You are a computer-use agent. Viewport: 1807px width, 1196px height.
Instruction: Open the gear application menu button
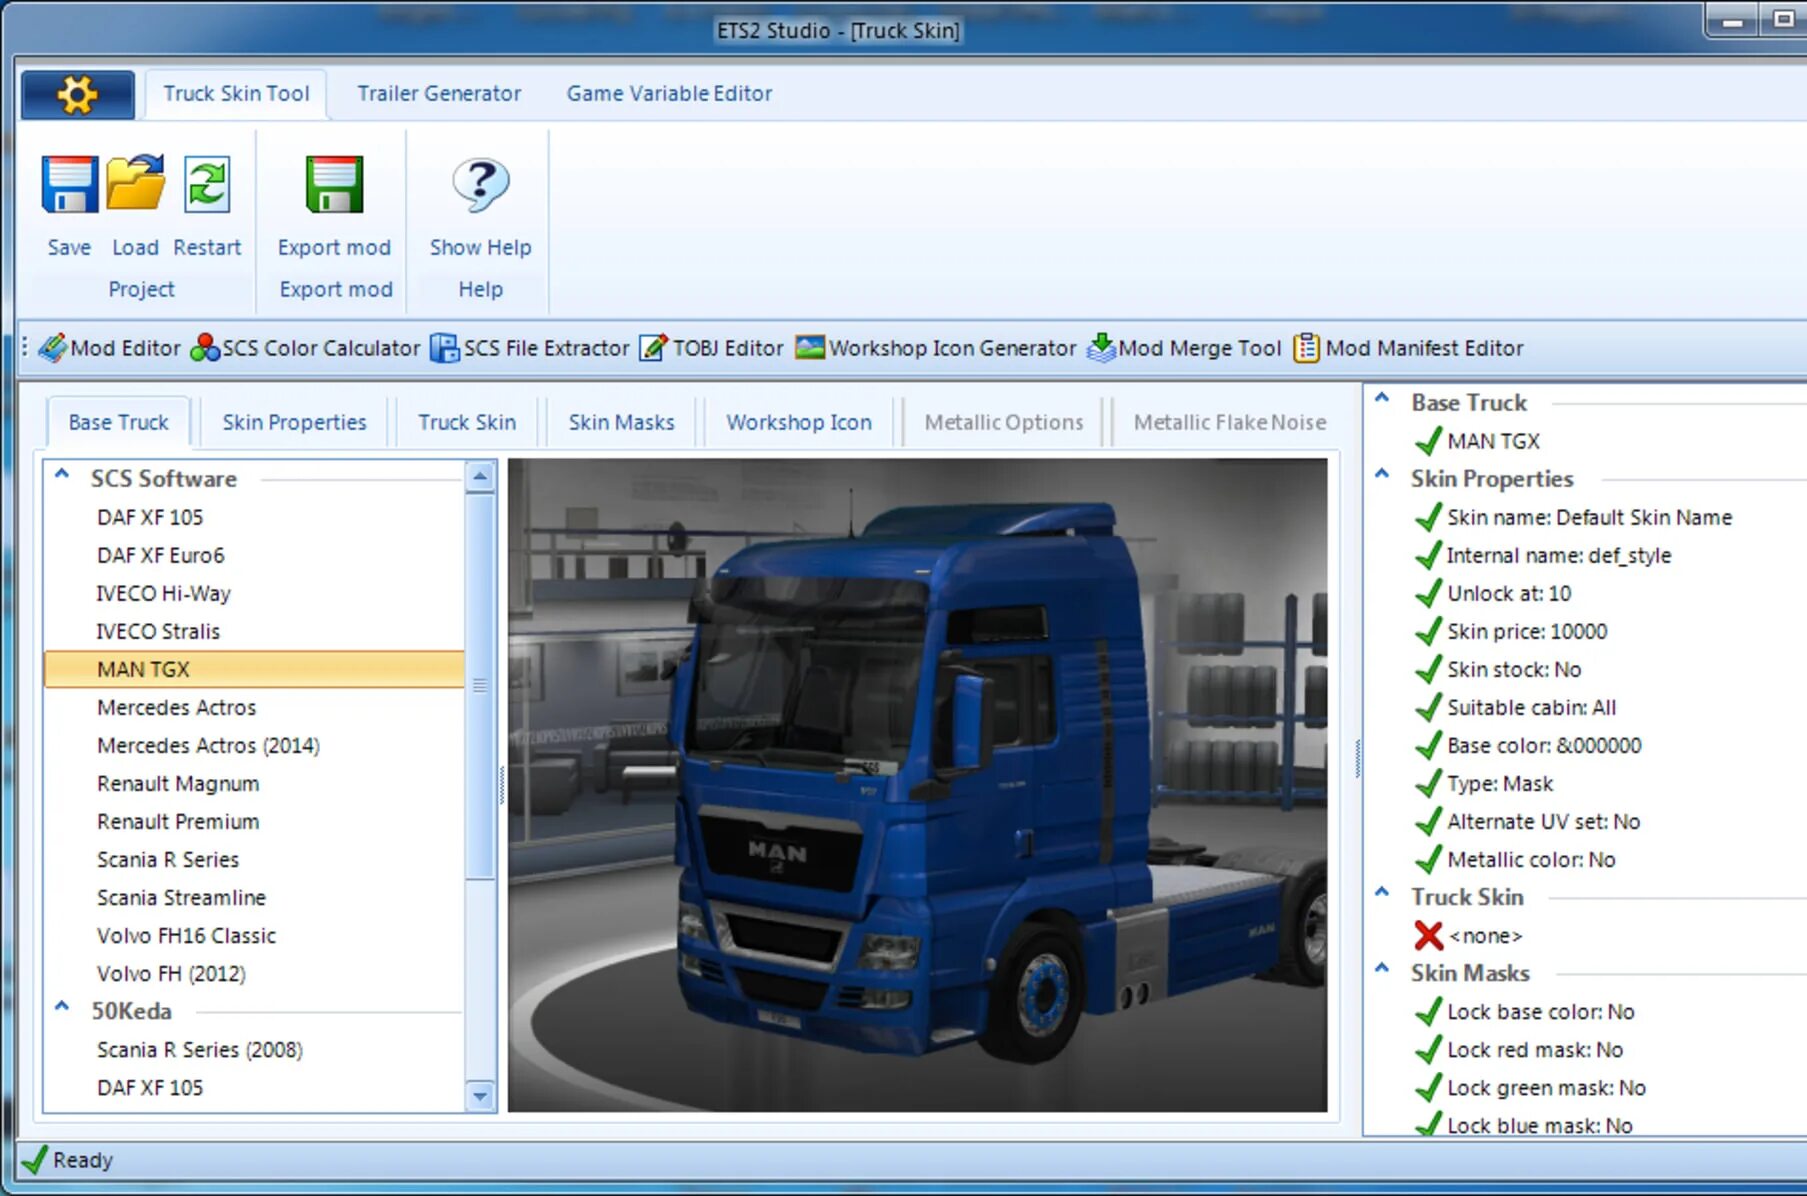[x=78, y=95]
